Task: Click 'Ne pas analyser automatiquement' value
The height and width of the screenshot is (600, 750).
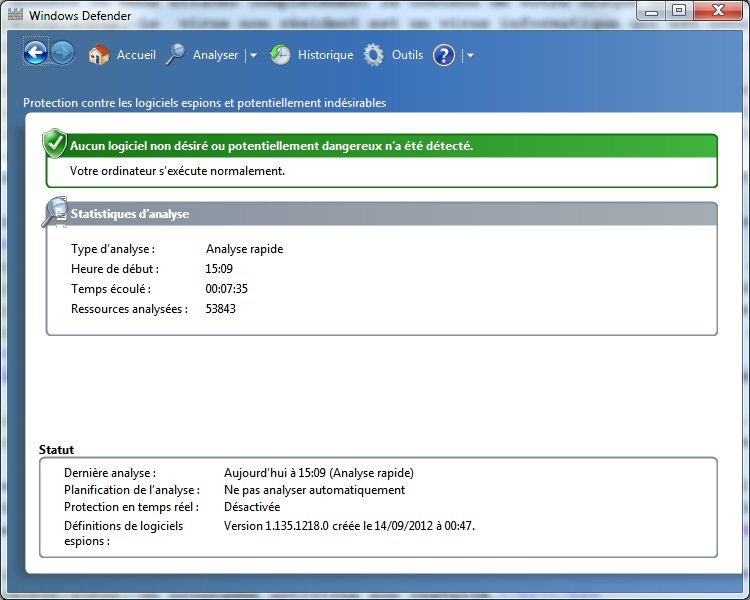Action: click(x=314, y=490)
